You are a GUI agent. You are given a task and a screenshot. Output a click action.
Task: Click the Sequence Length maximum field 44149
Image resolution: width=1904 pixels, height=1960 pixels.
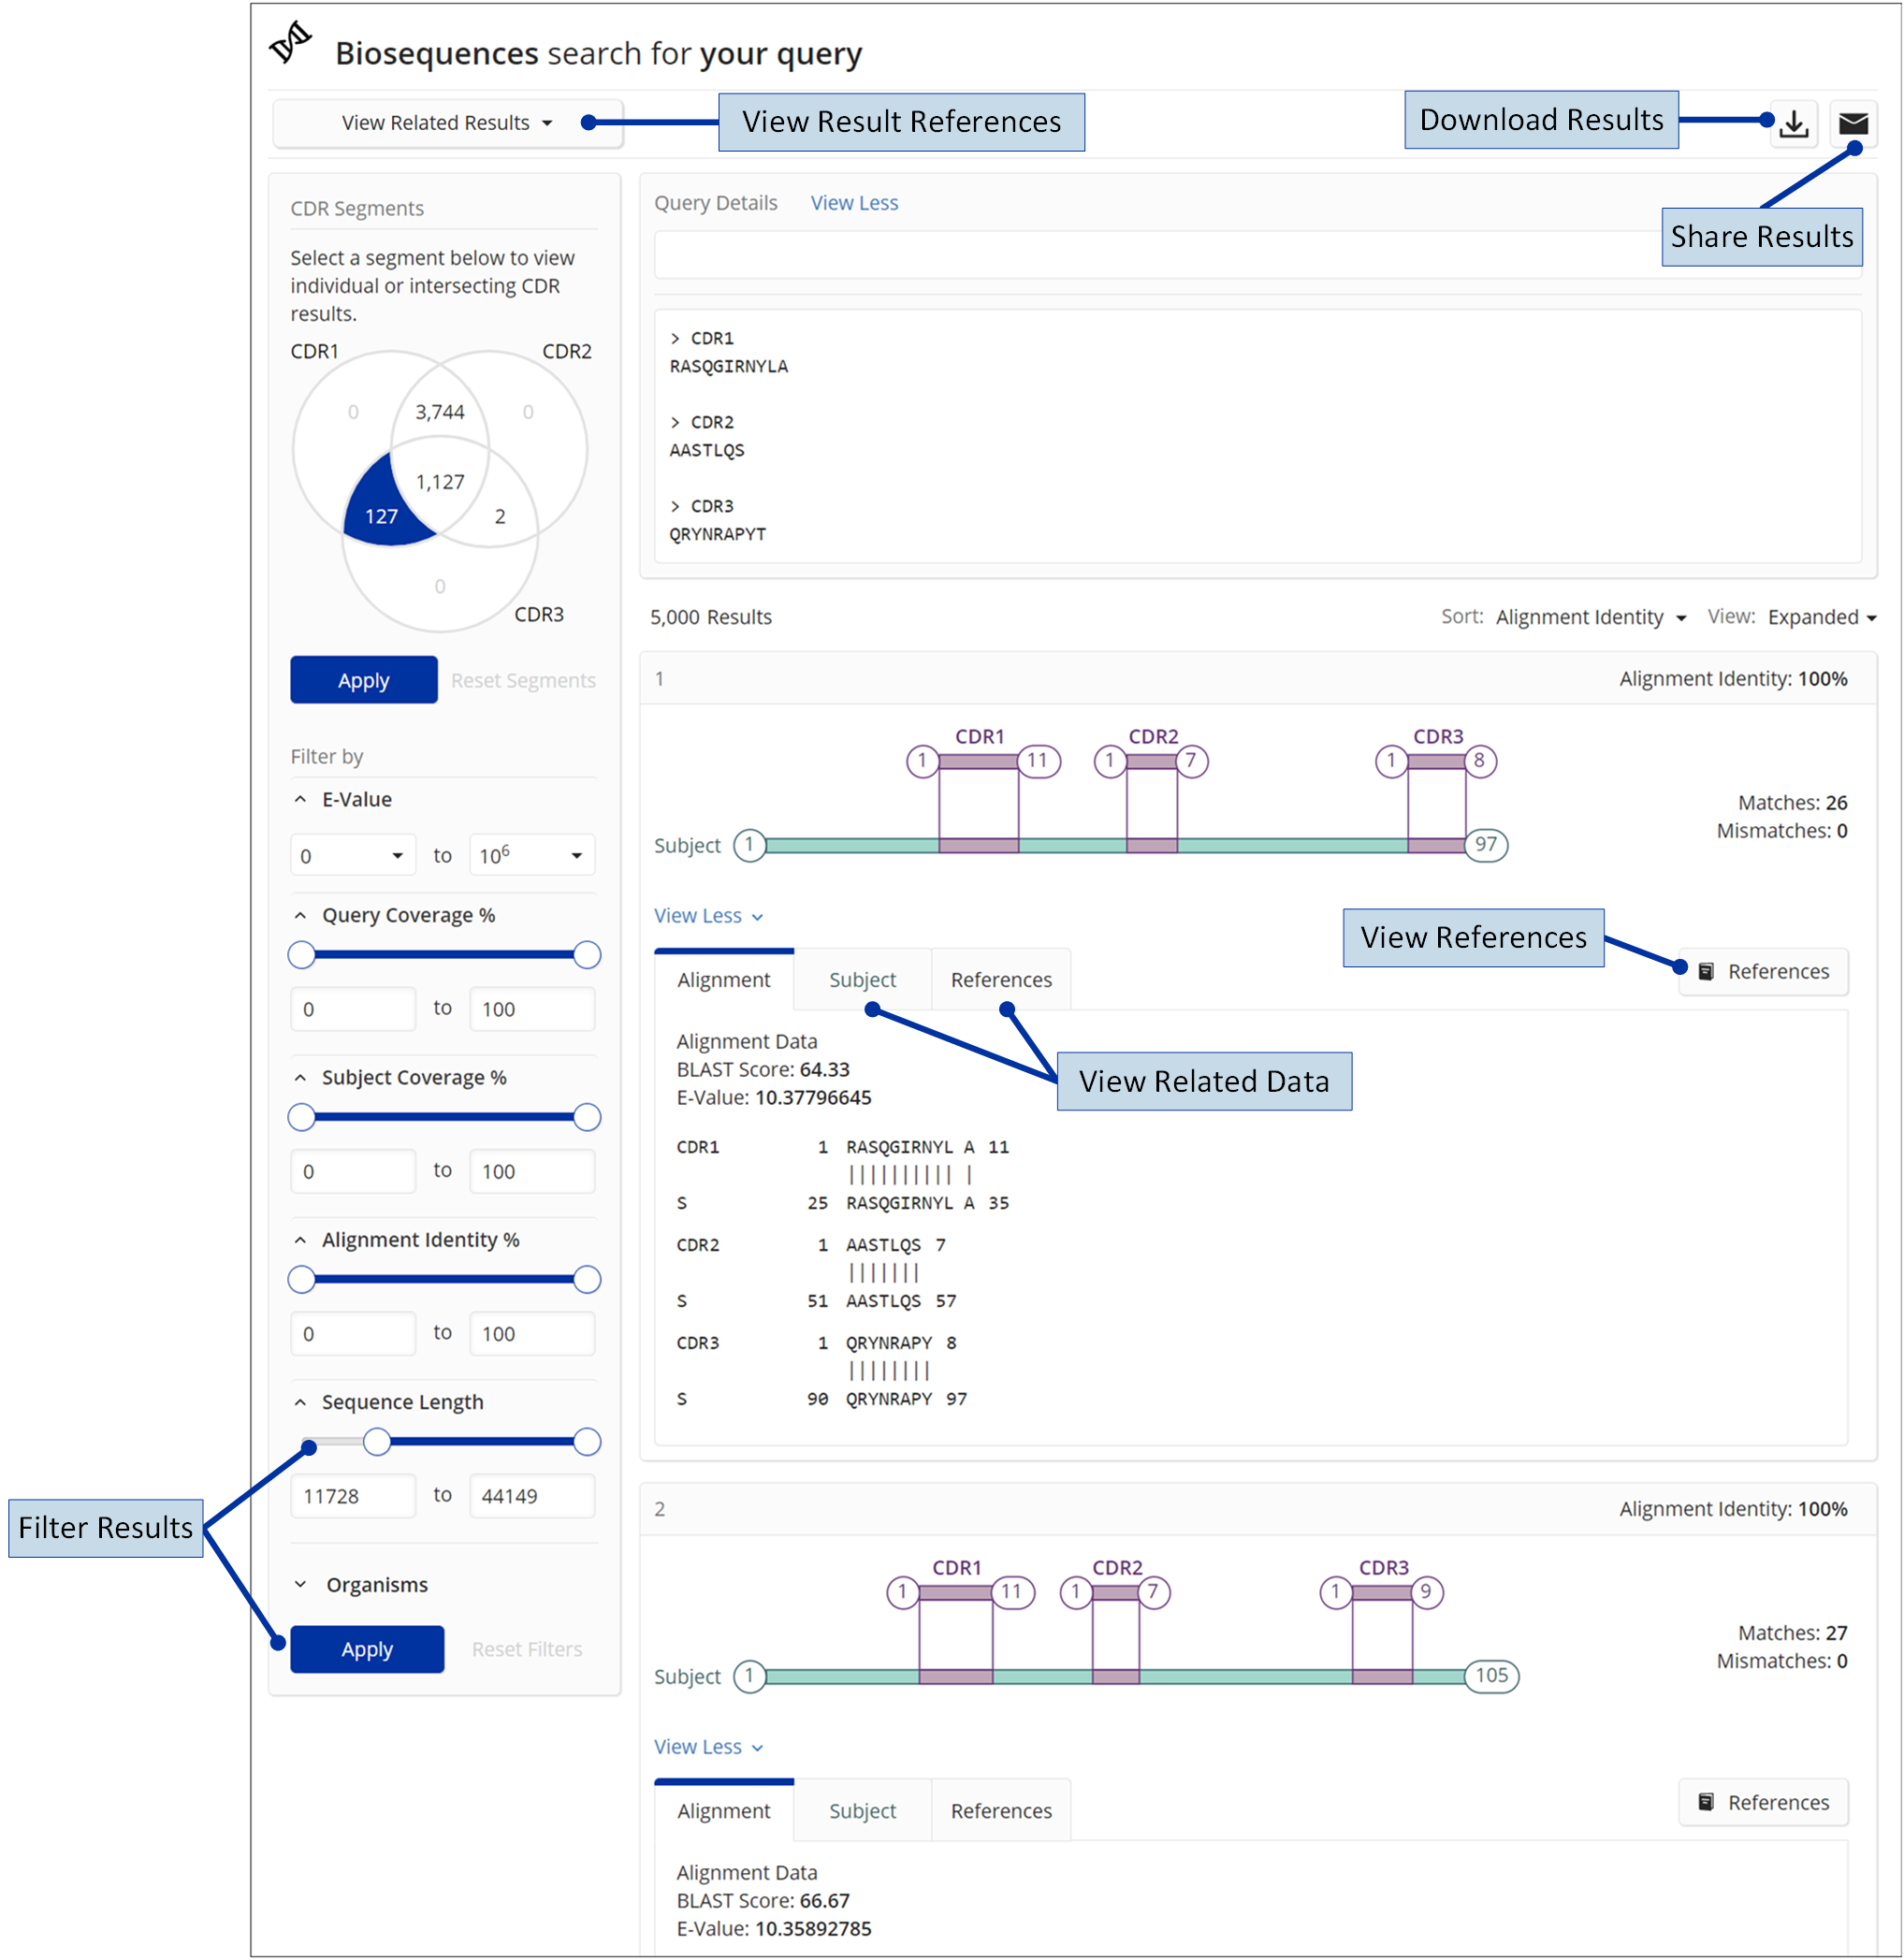pyautogui.click(x=532, y=1496)
